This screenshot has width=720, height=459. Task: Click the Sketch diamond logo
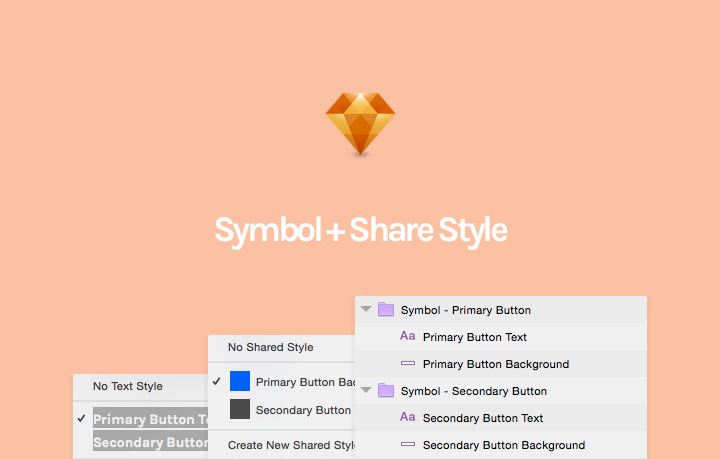[x=360, y=124]
